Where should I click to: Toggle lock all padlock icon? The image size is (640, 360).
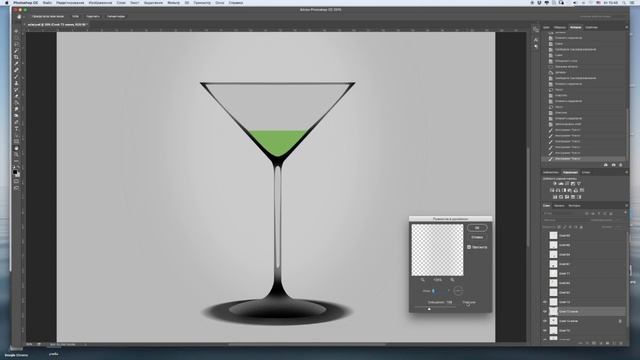[x=581, y=227]
